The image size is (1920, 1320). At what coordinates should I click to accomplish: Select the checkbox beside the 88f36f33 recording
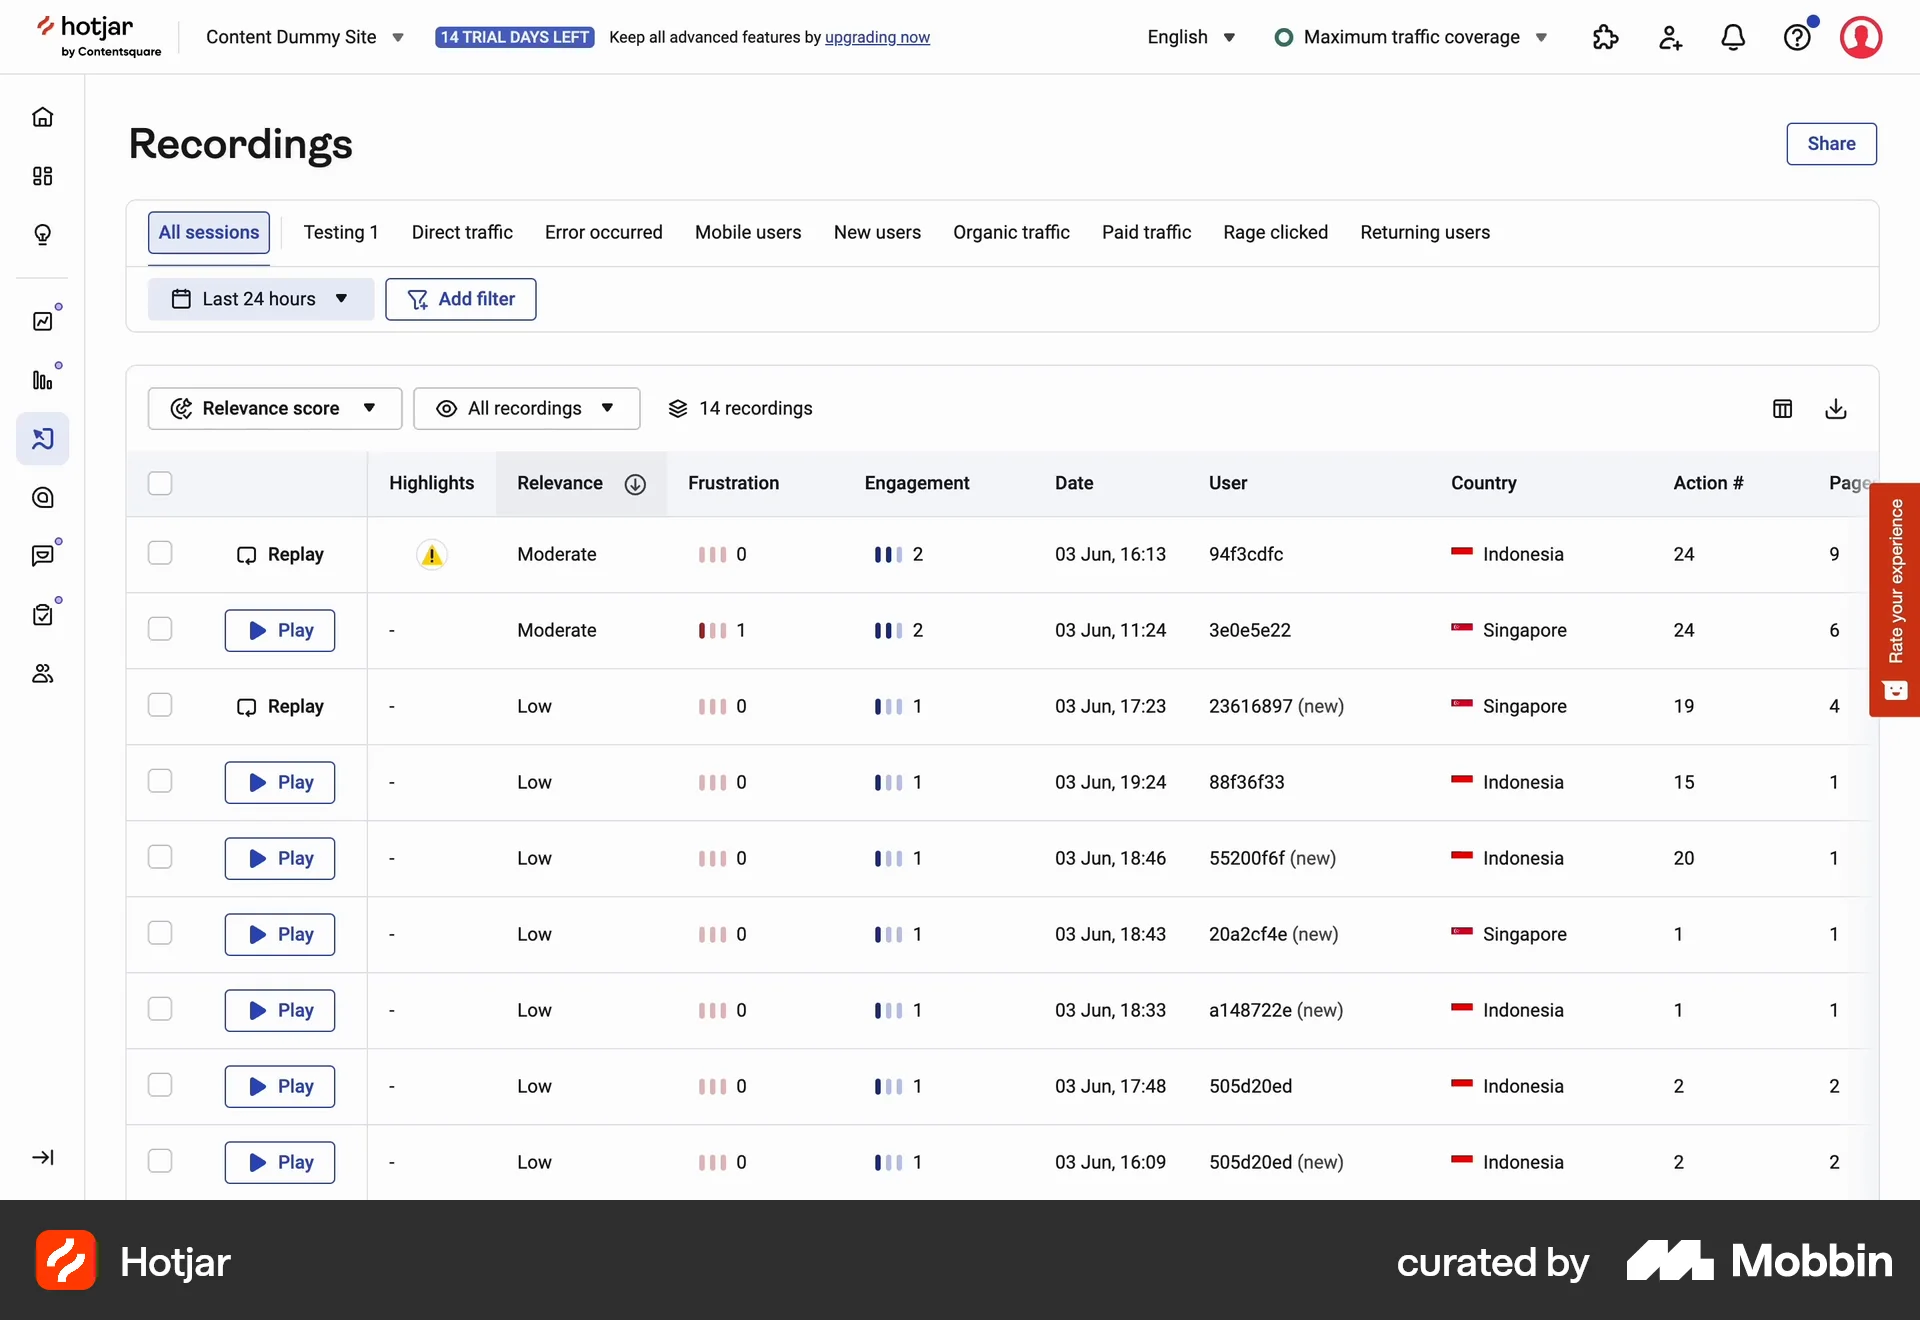click(x=160, y=781)
